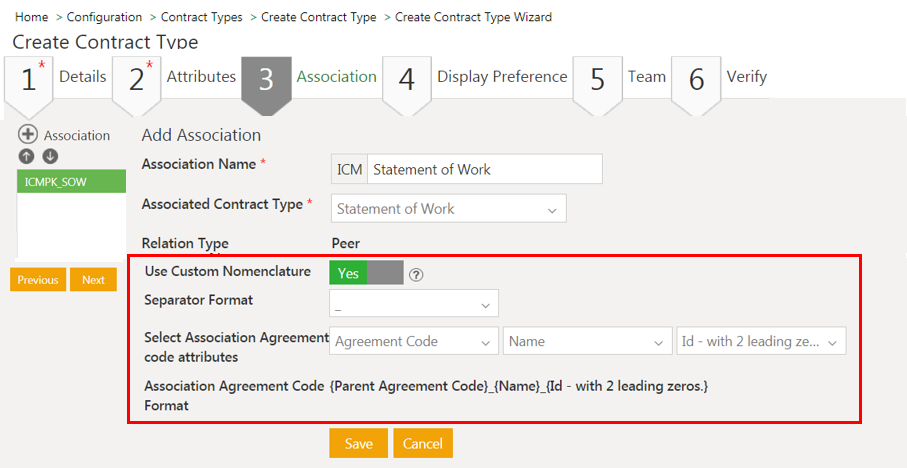Image resolution: width=907 pixels, height=468 pixels.
Task: Open step 6 Verify
Action: tap(720, 78)
